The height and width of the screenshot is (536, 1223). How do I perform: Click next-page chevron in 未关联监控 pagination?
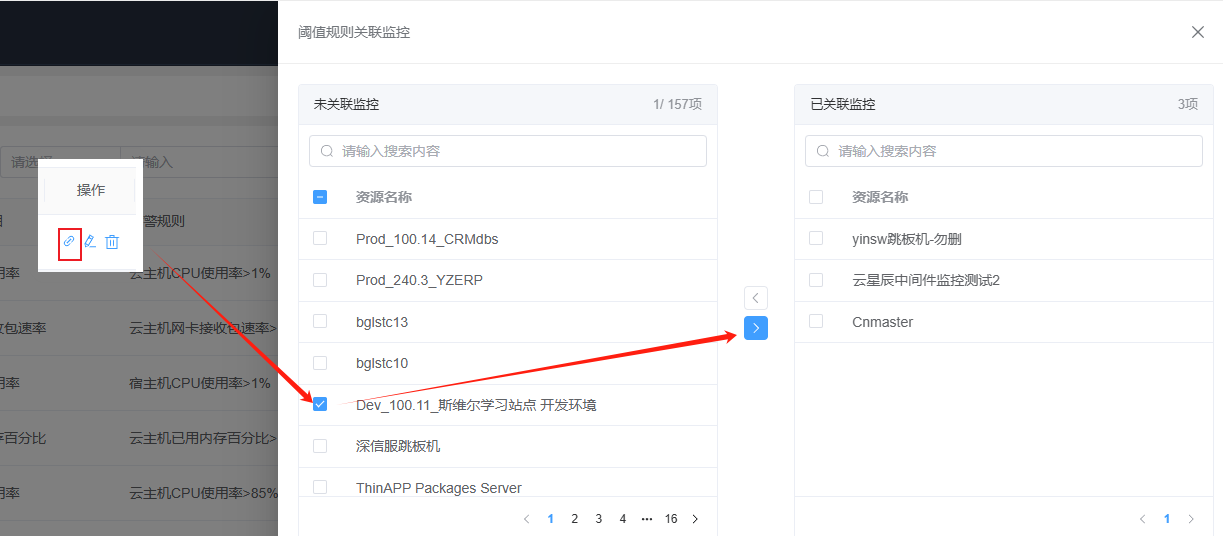(695, 519)
